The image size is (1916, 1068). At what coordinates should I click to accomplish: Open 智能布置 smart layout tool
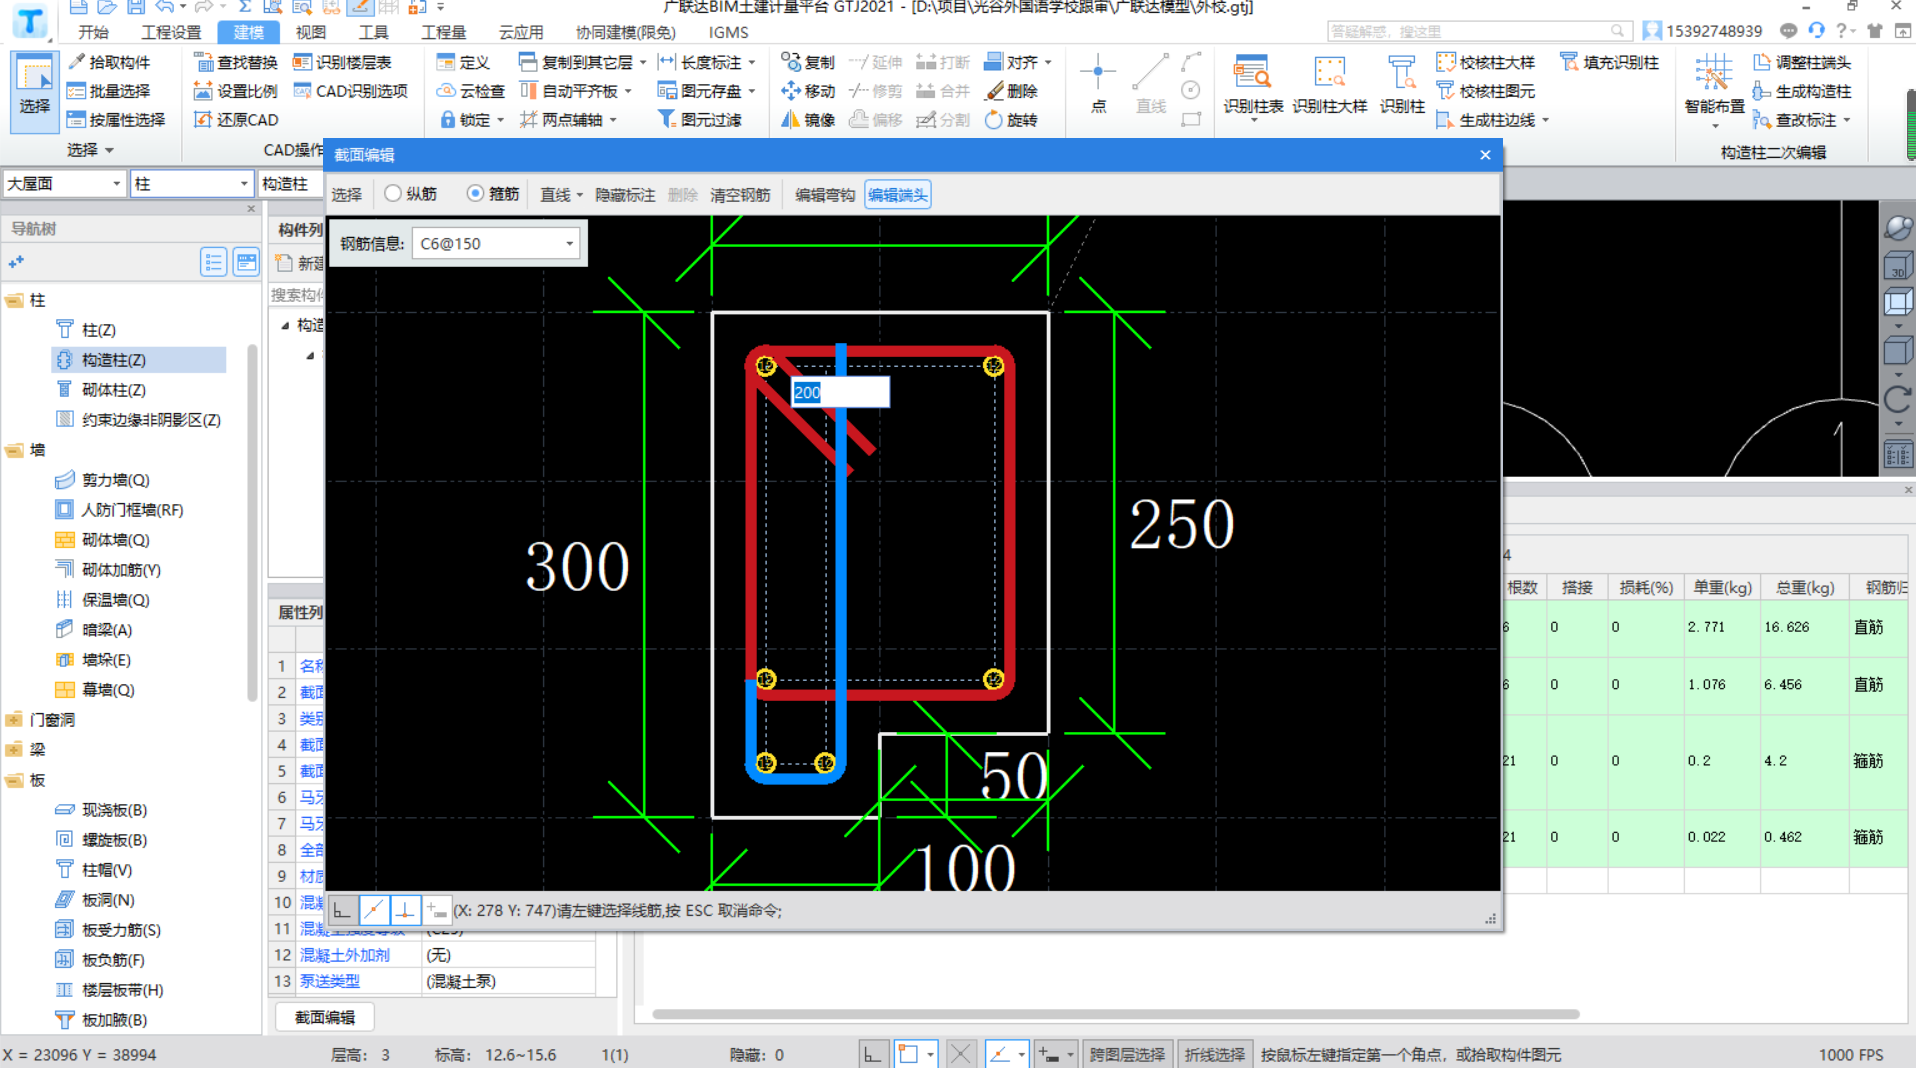[x=1714, y=90]
